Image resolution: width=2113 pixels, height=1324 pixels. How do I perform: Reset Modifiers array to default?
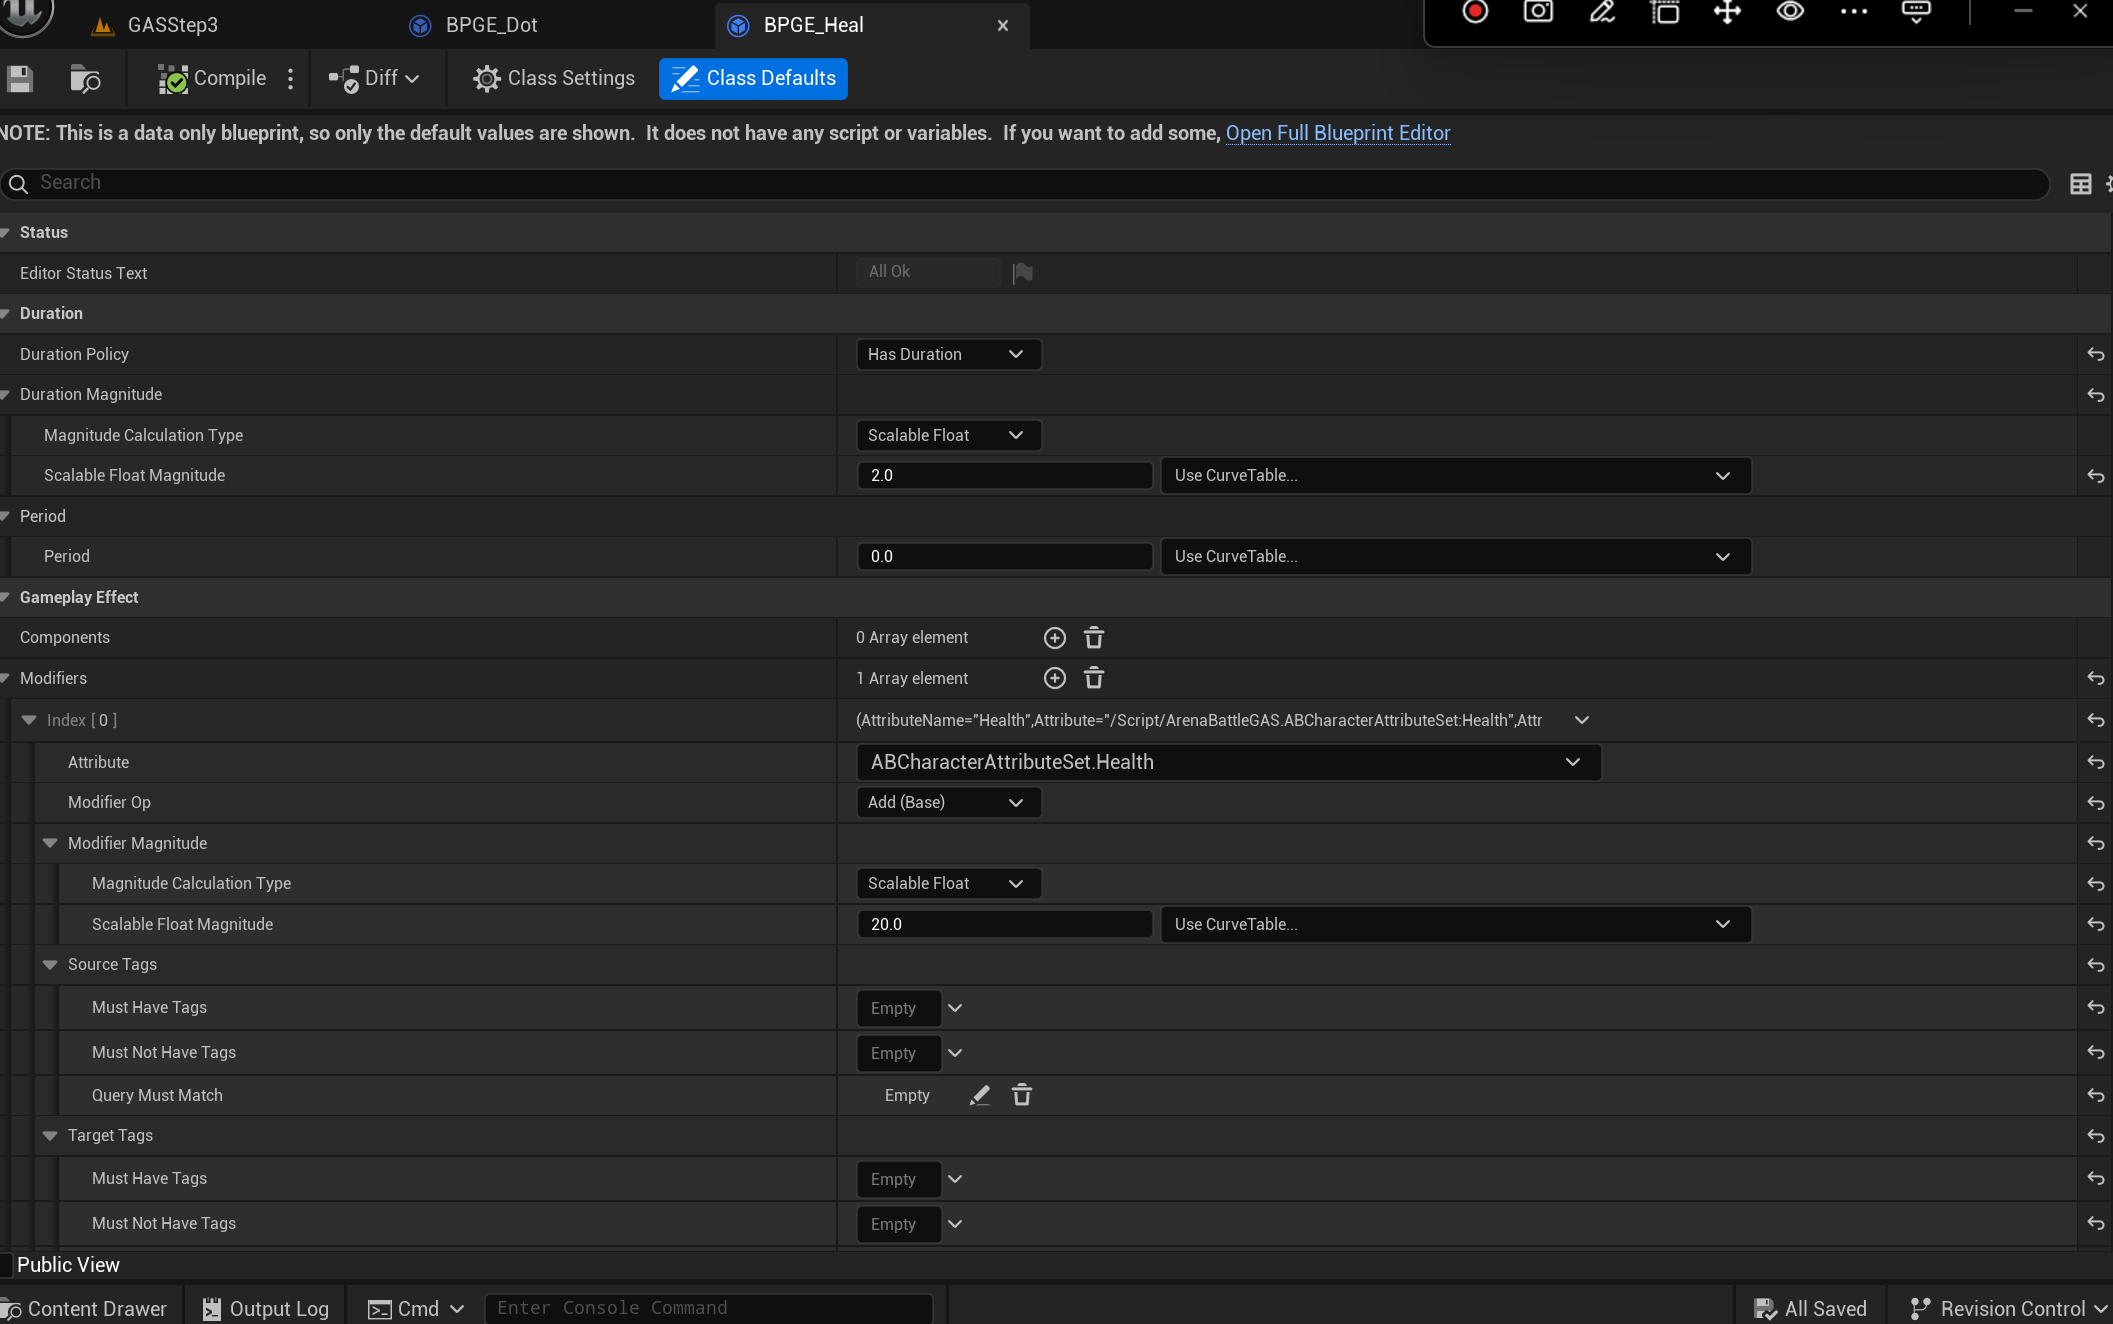2095,679
